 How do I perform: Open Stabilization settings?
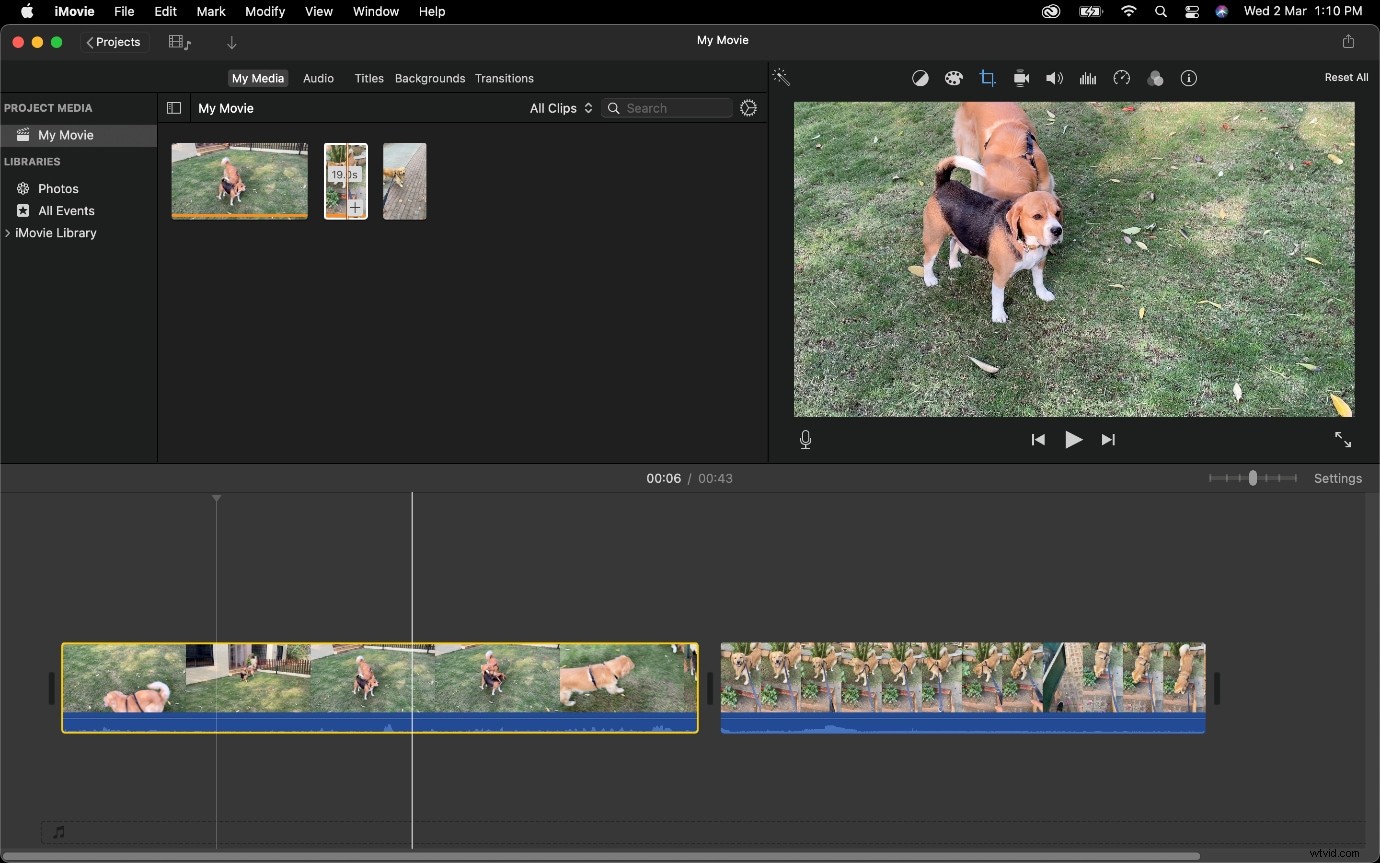(1021, 78)
